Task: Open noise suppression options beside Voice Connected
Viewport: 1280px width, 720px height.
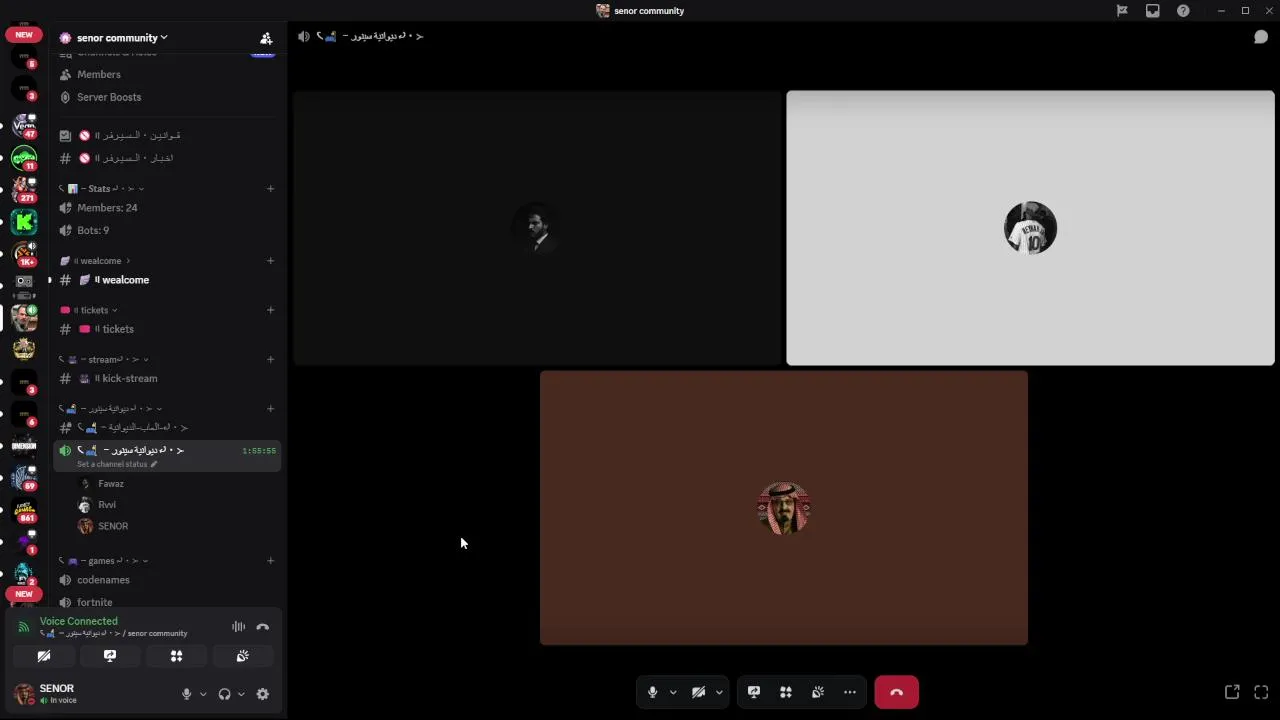Action: coord(238,627)
